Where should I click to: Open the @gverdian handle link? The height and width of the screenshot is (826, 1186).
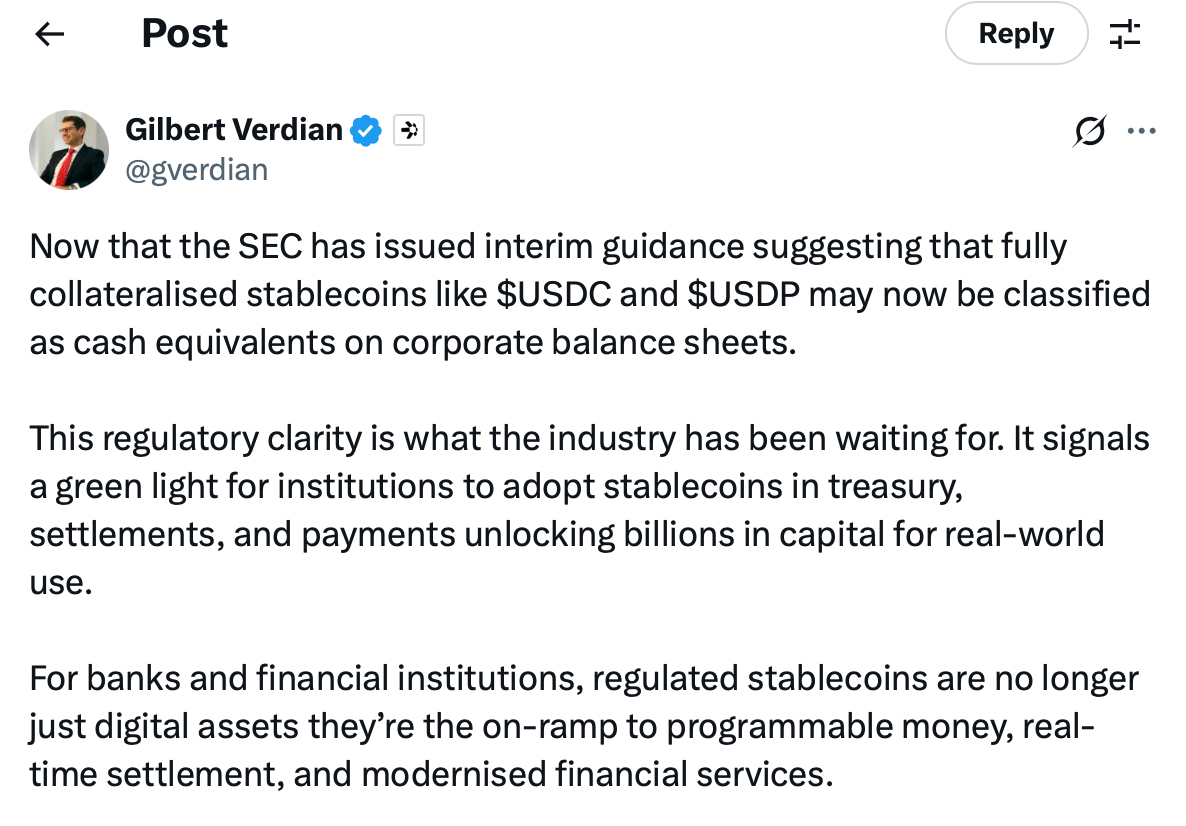(x=196, y=170)
